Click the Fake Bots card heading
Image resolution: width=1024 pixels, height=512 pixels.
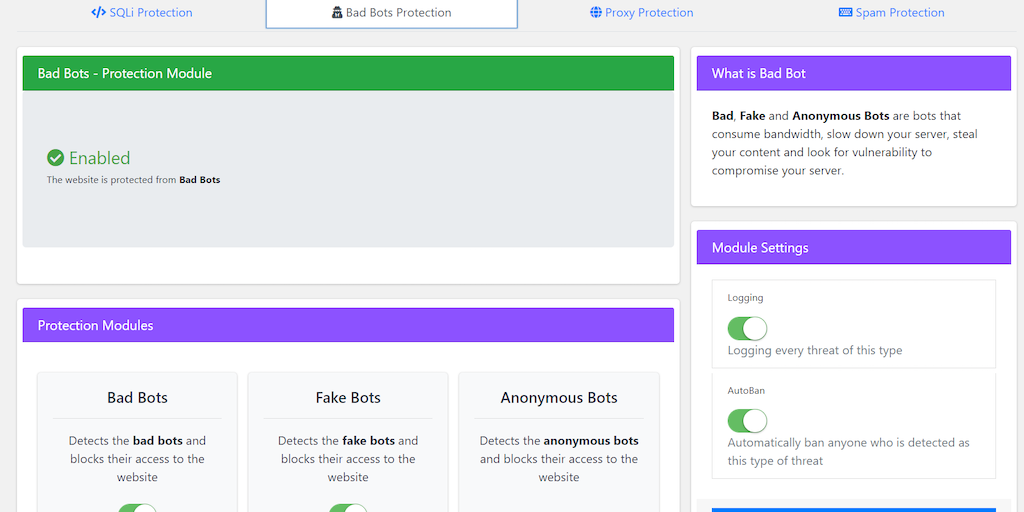tap(348, 398)
